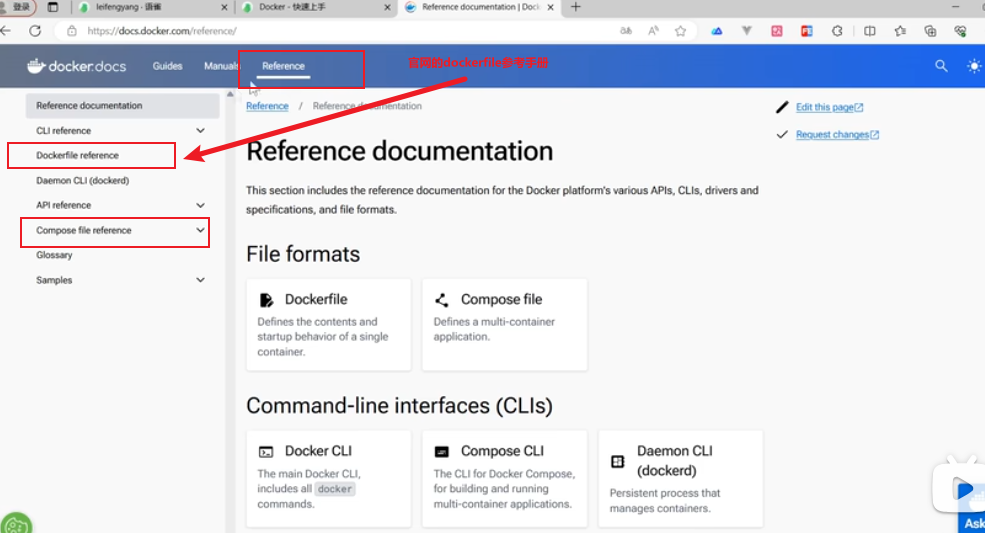Go back with the browser back arrow
This screenshot has height=533, width=985.
(6, 31)
